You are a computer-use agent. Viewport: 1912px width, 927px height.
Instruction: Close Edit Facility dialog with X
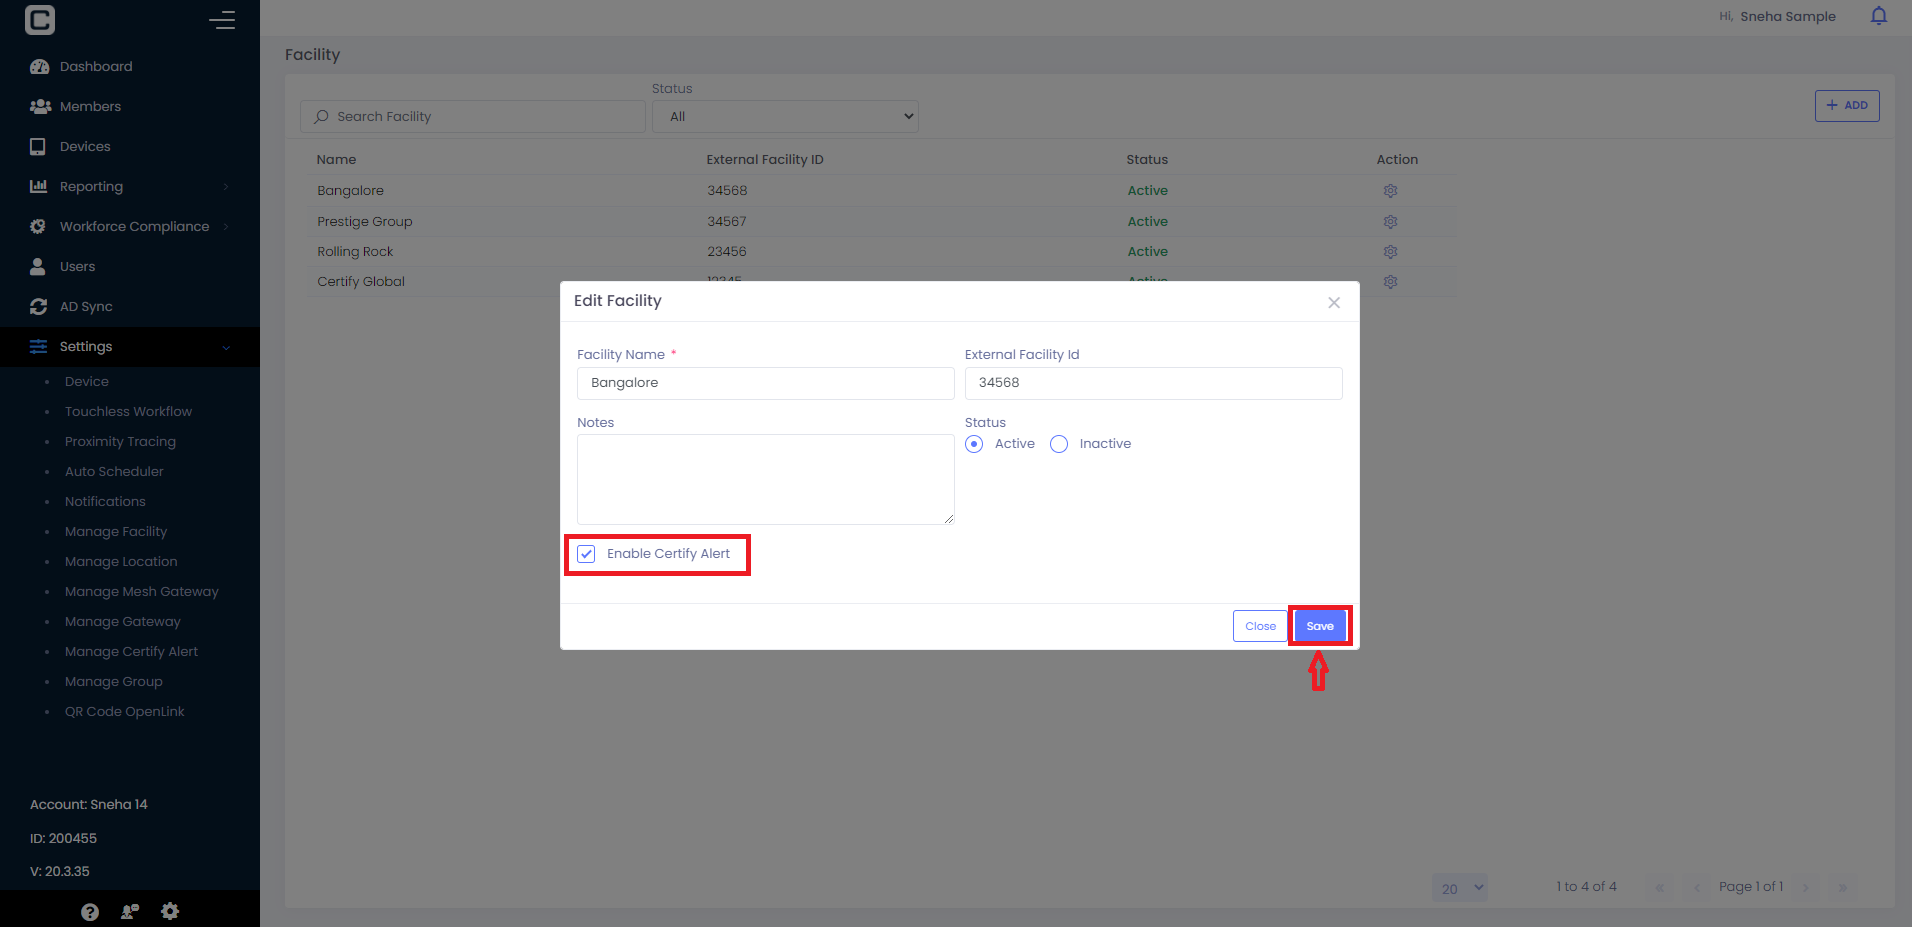point(1334,302)
